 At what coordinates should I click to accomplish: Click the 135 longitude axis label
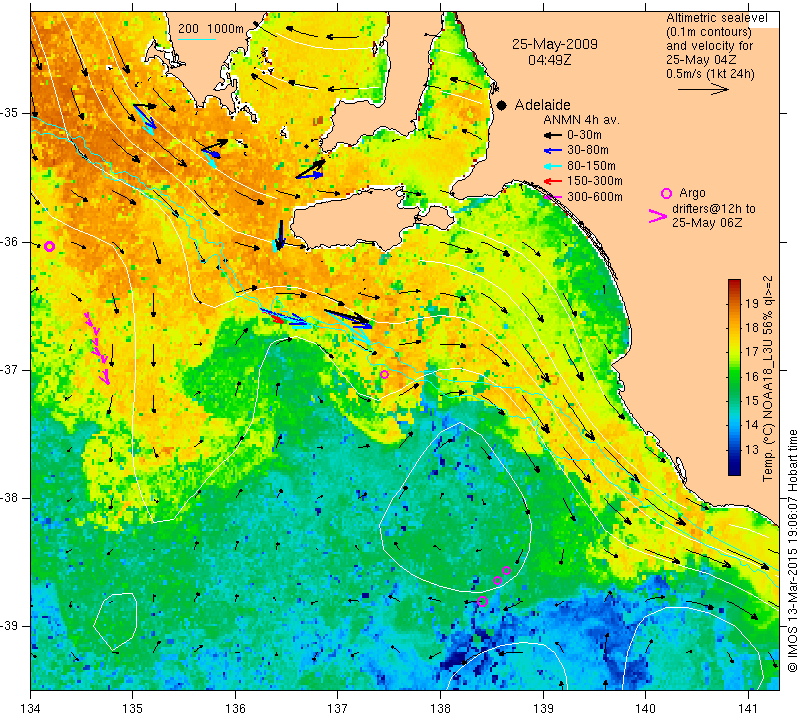pyautogui.click(x=133, y=709)
